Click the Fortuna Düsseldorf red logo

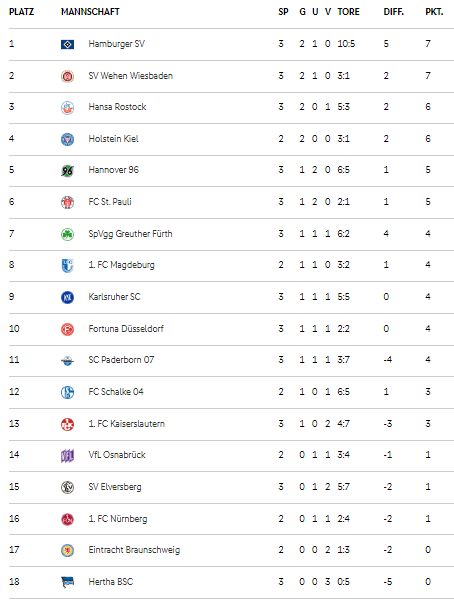pos(68,329)
